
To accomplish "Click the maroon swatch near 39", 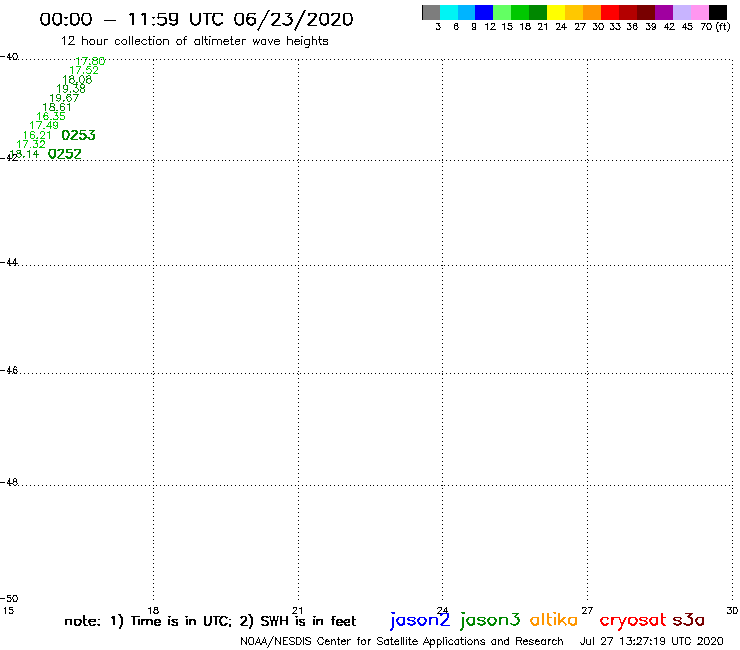I will (x=646, y=12).
